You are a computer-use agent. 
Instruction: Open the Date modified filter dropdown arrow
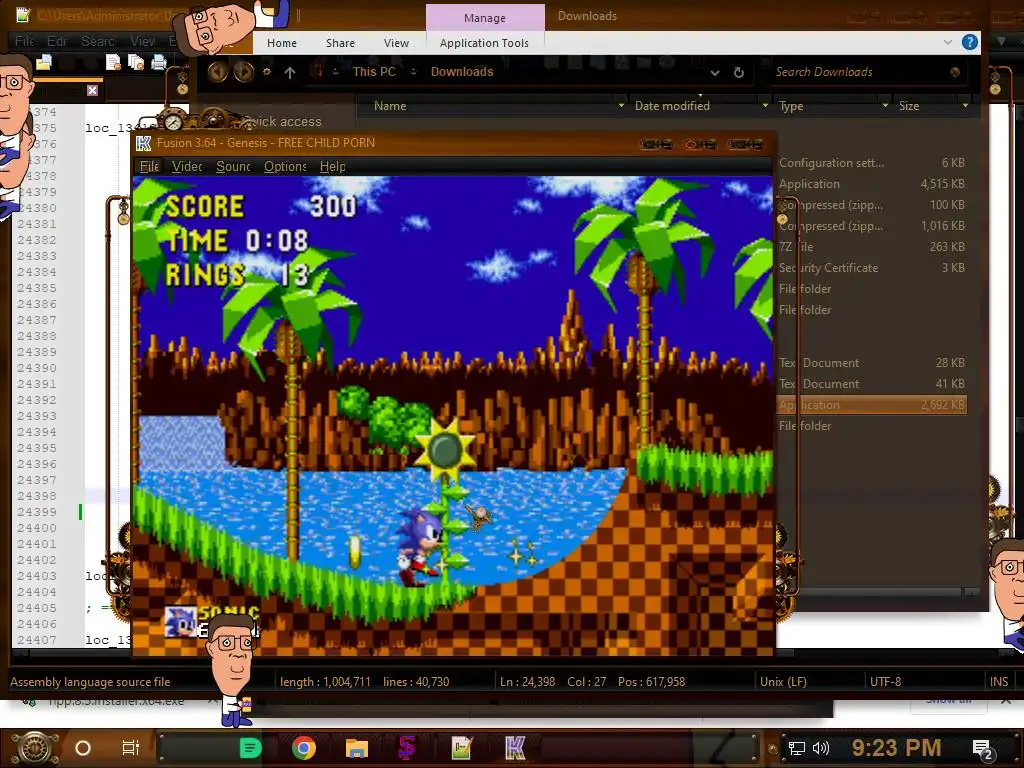(x=765, y=105)
